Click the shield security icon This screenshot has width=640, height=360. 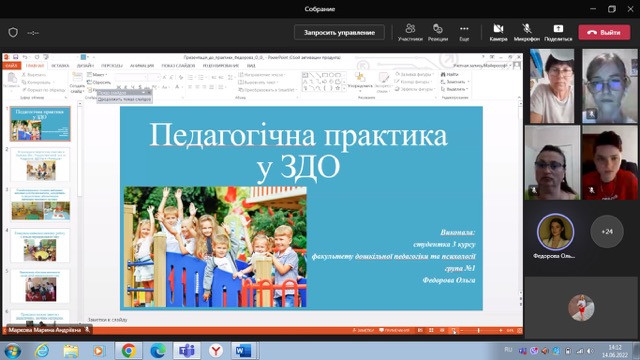[13, 32]
